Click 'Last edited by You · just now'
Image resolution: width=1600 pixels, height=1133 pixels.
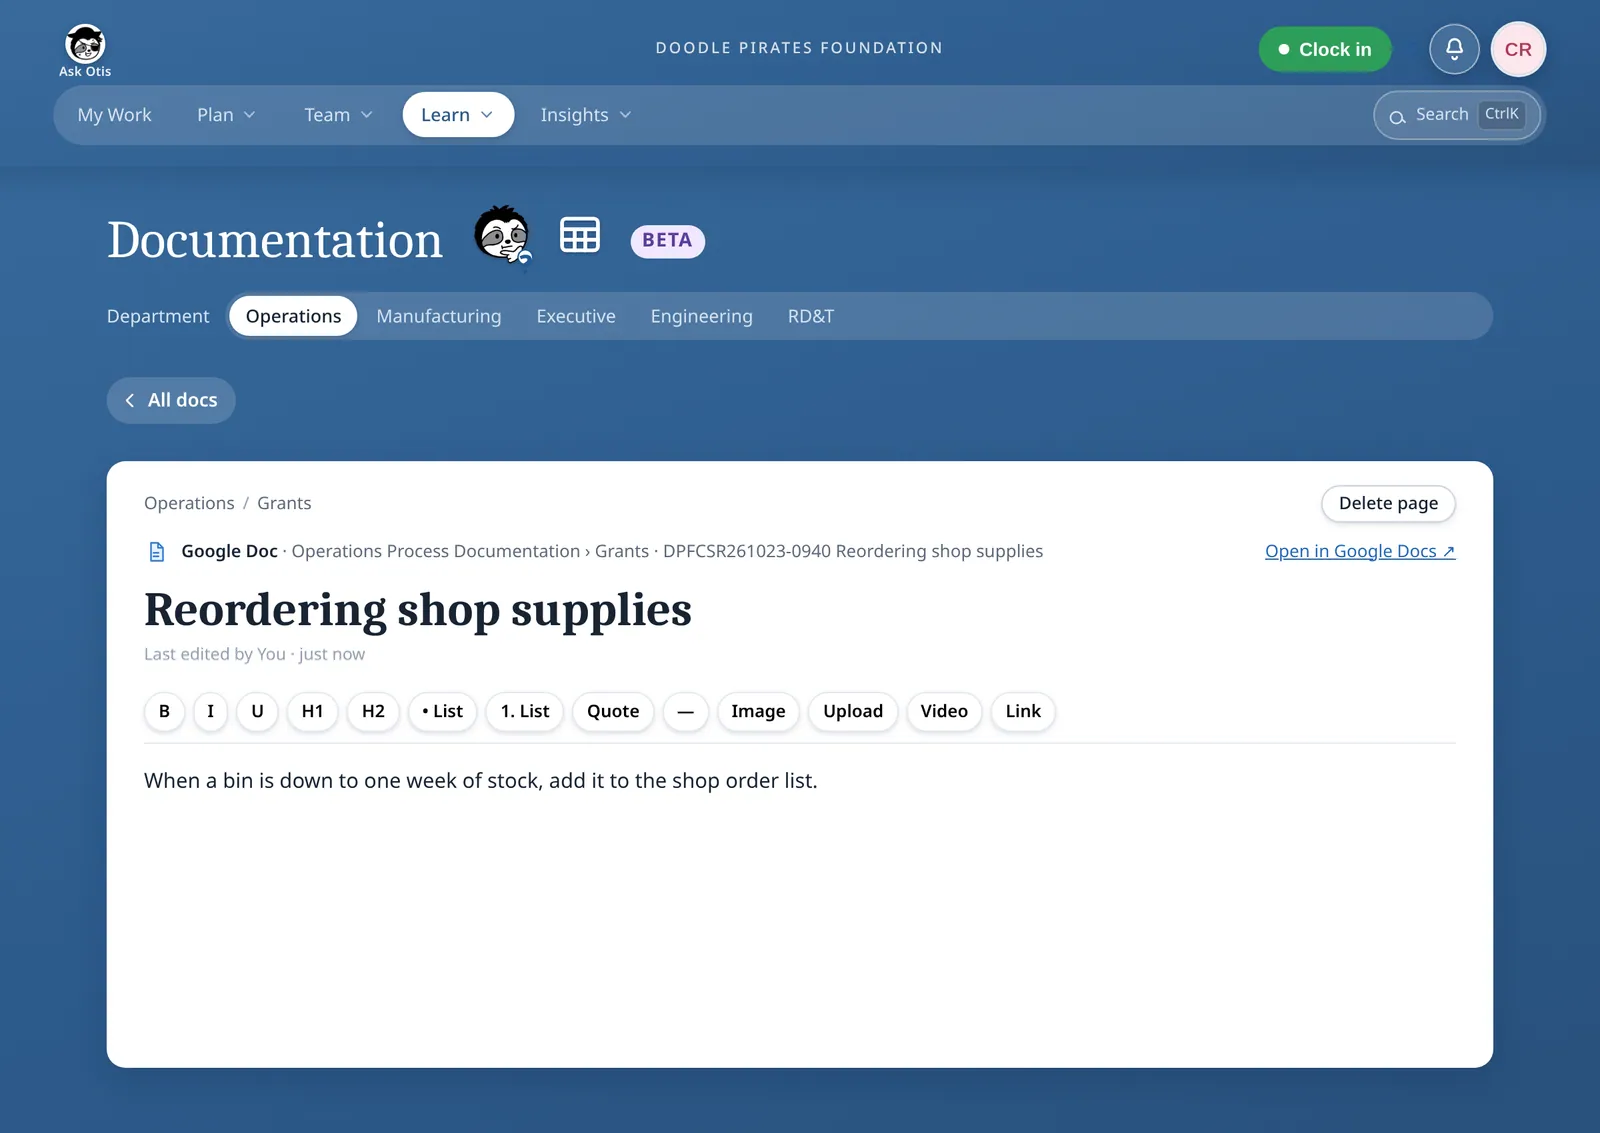tap(254, 654)
